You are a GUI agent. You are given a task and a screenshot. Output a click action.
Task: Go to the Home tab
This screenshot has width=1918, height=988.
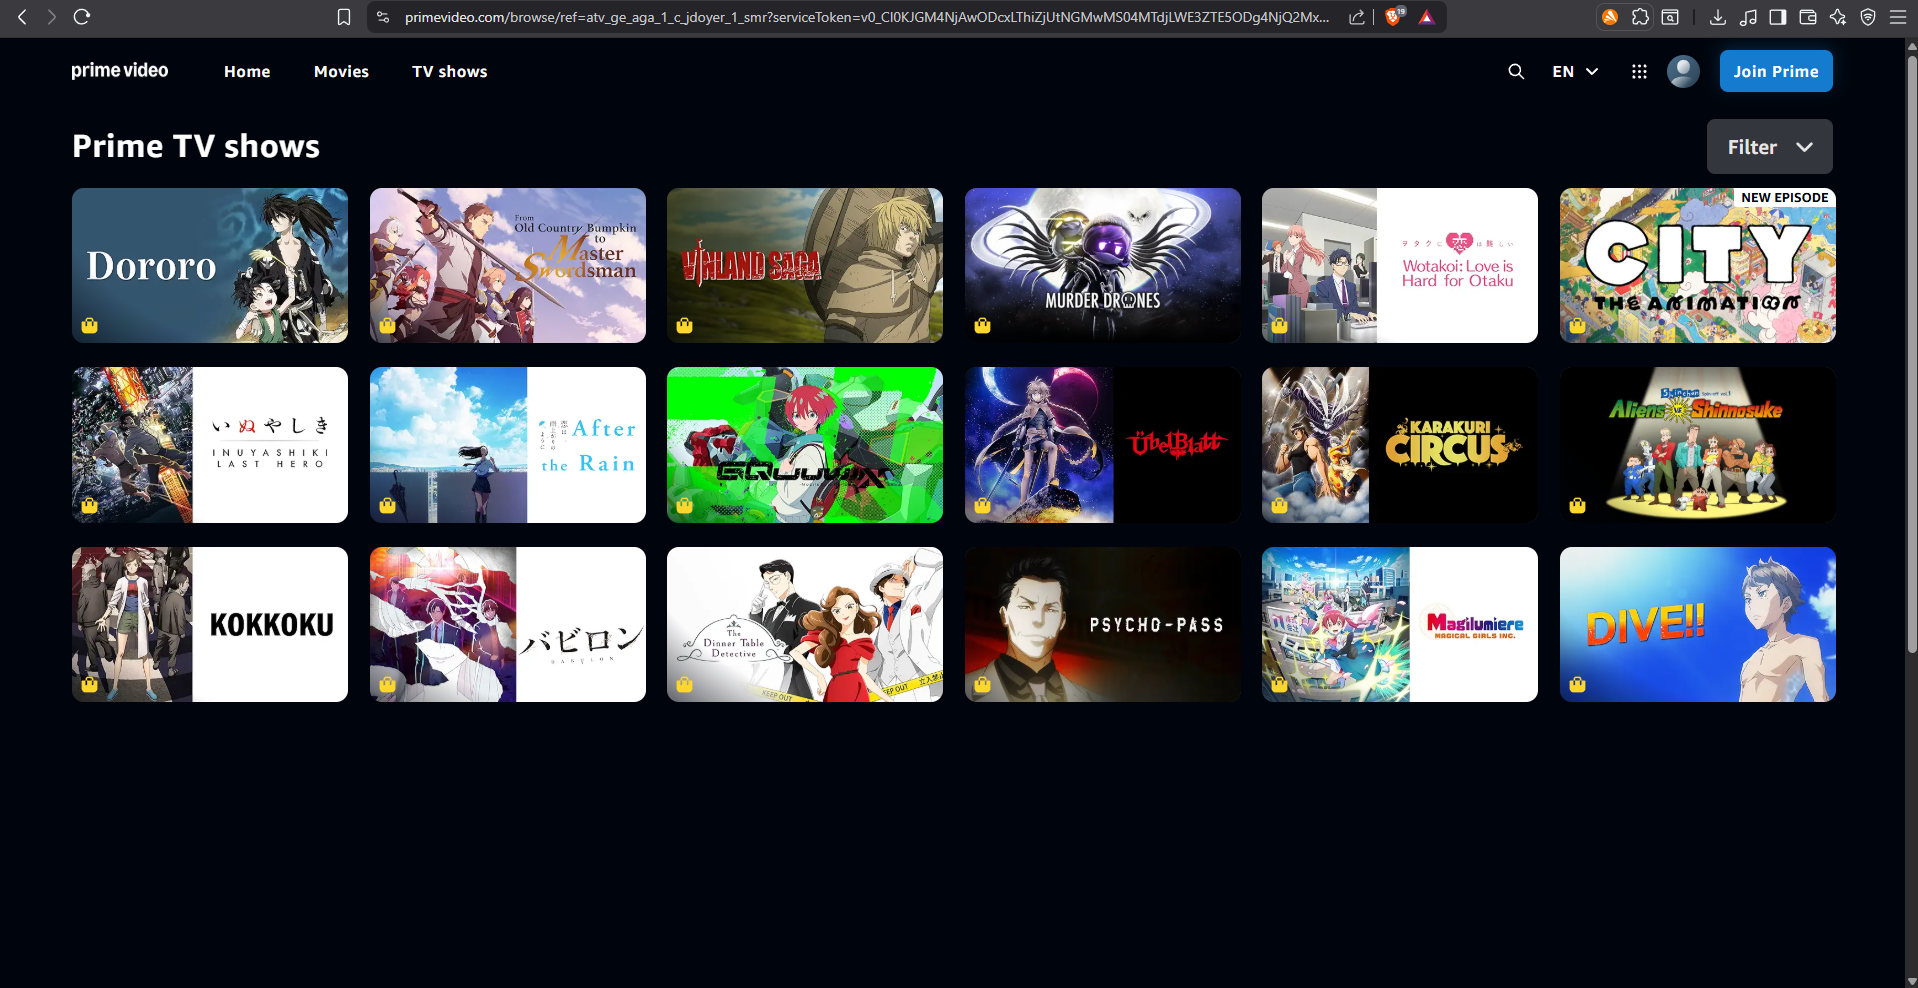coord(247,72)
